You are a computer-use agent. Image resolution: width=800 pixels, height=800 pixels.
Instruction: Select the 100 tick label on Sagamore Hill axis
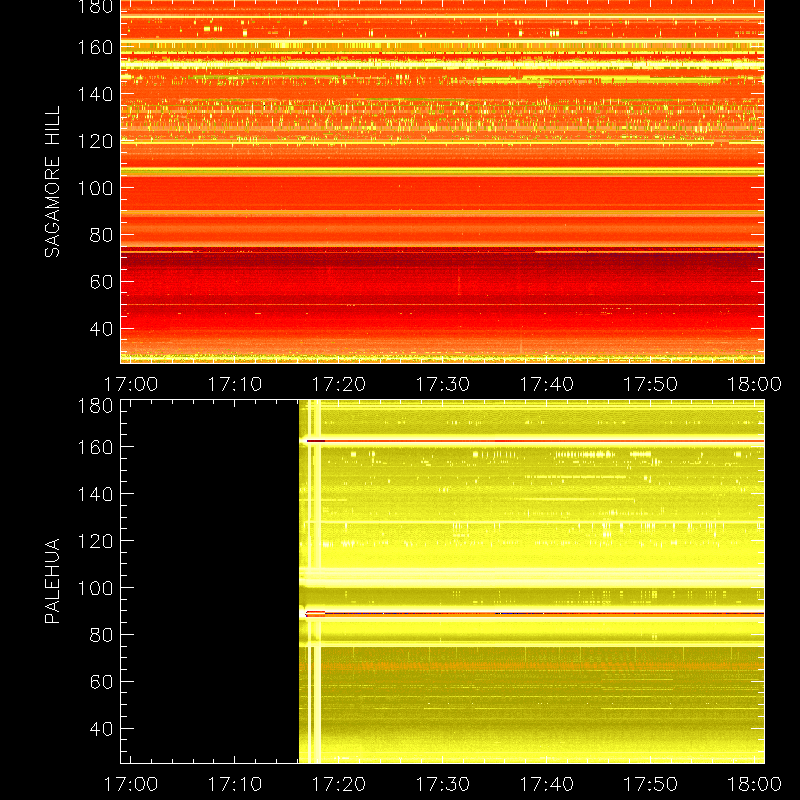pyautogui.click(x=95, y=188)
